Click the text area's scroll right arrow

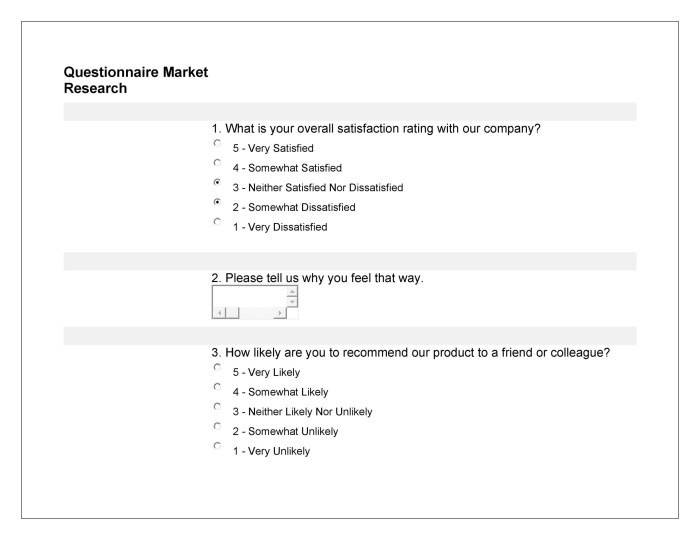tap(280, 313)
